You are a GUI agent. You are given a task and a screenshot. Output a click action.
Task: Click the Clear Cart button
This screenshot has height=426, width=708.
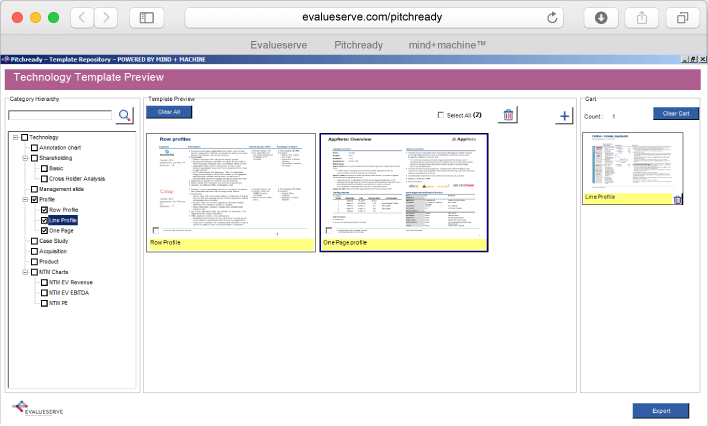coord(676,113)
